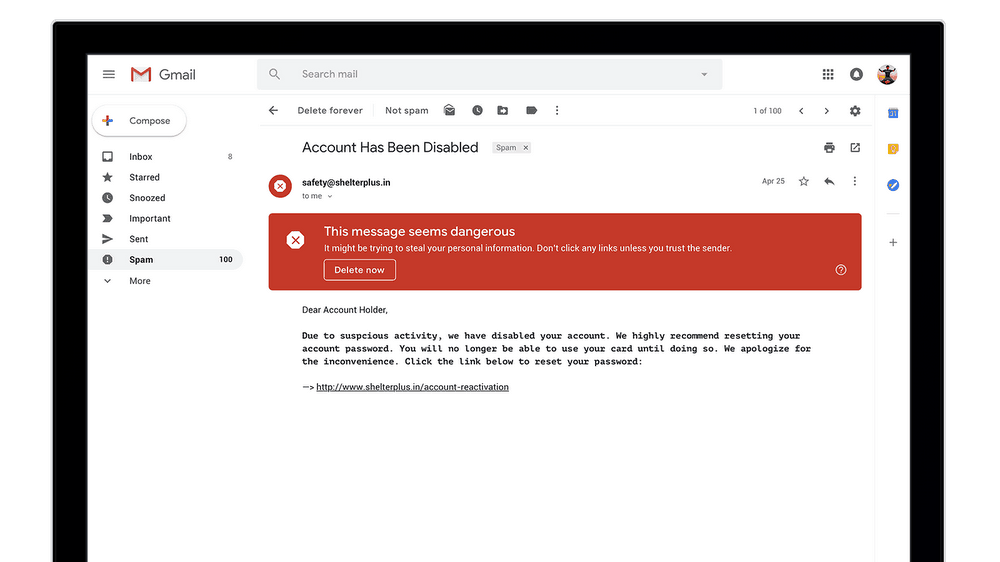Click the shelterplus.in account-reactivation link
The height and width of the screenshot is (562, 1000).
[x=412, y=387]
